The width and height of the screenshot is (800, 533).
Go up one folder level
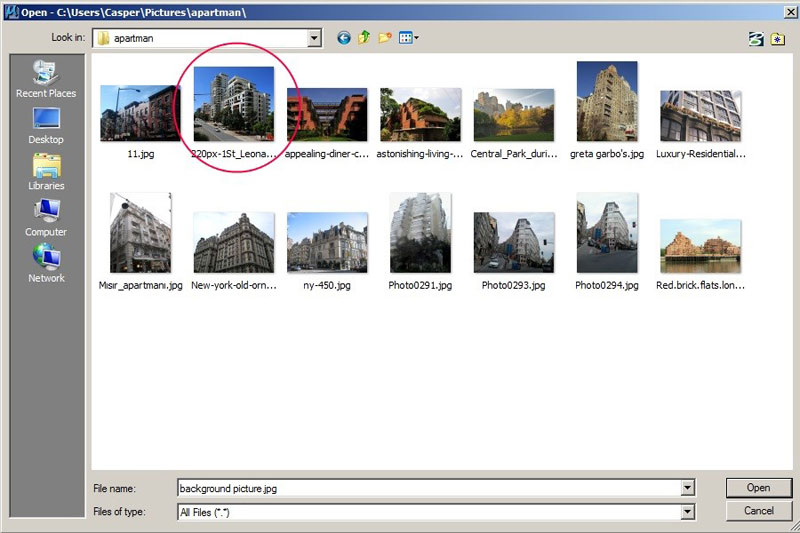tap(365, 38)
